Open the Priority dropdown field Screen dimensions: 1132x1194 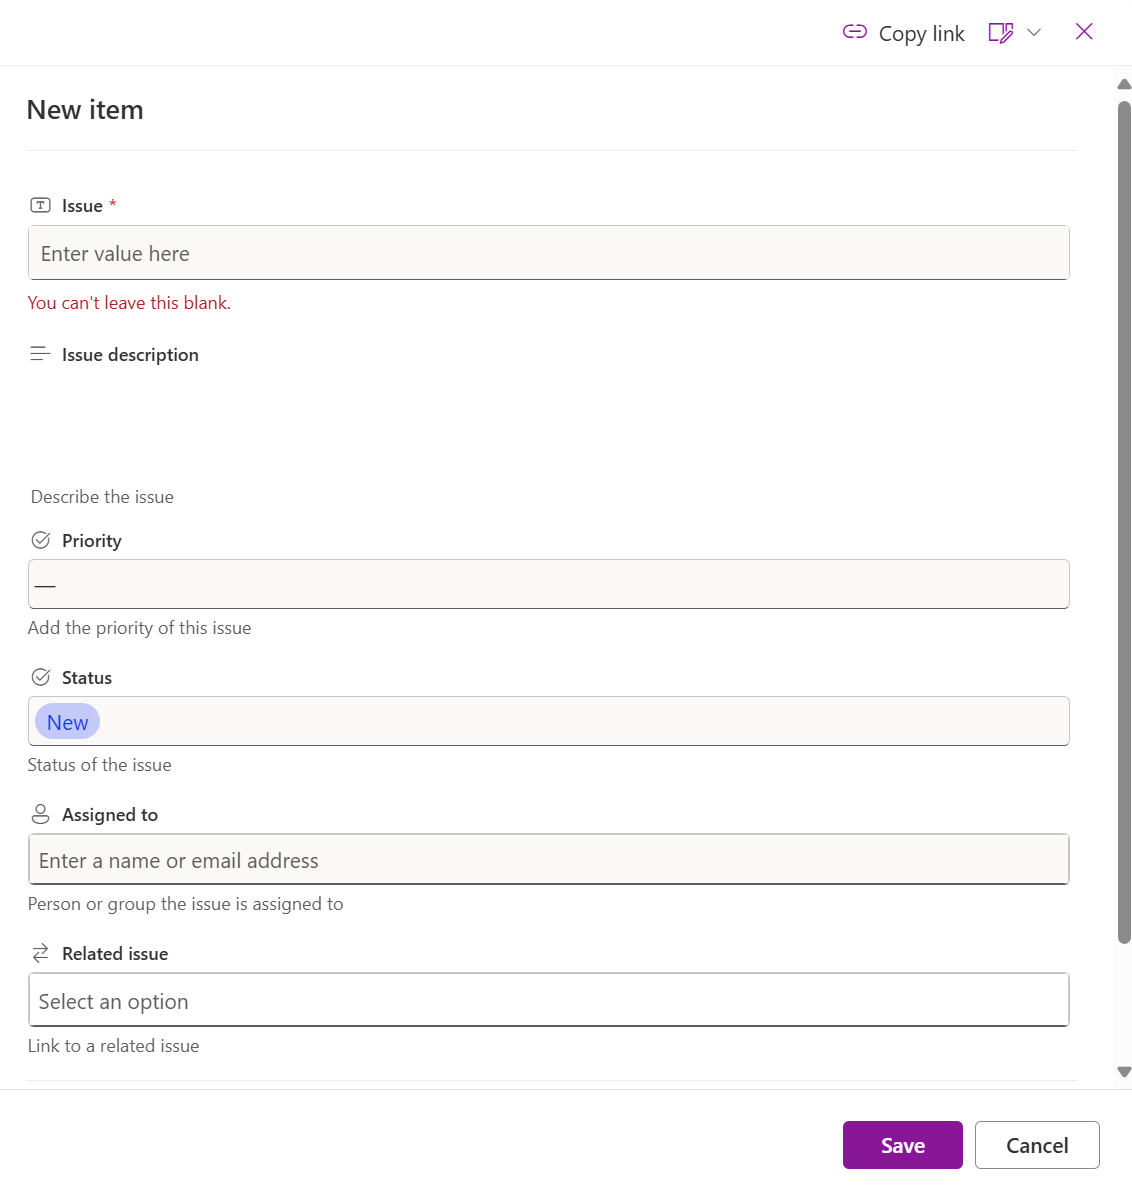tap(548, 584)
